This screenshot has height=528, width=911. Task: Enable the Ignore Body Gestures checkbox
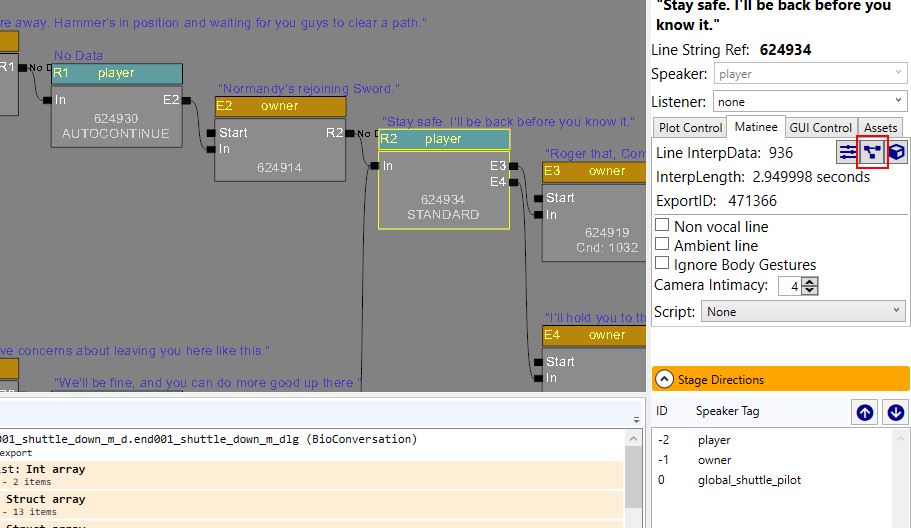coord(662,263)
